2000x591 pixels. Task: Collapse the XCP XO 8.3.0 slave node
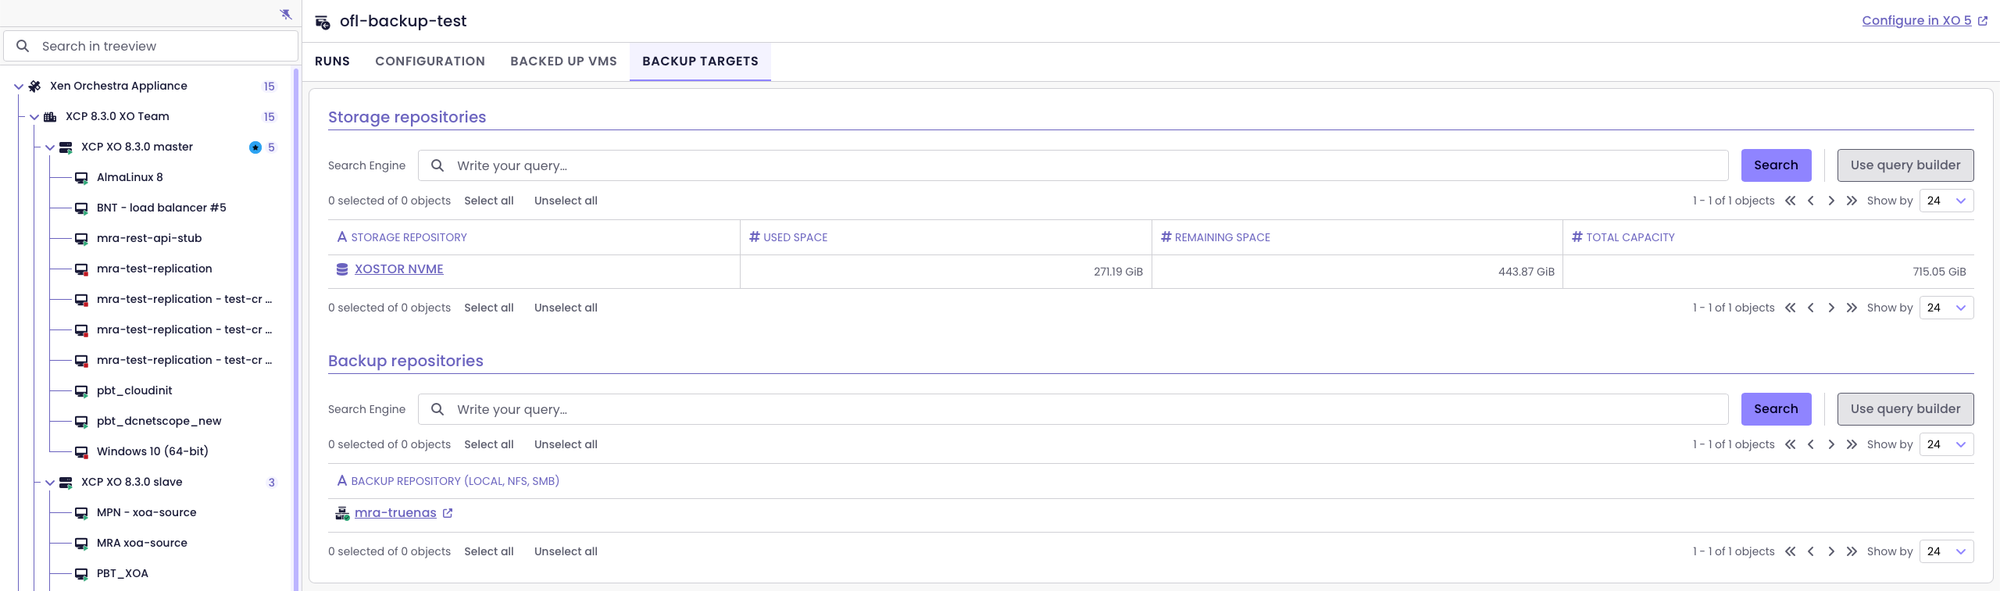[x=49, y=483]
